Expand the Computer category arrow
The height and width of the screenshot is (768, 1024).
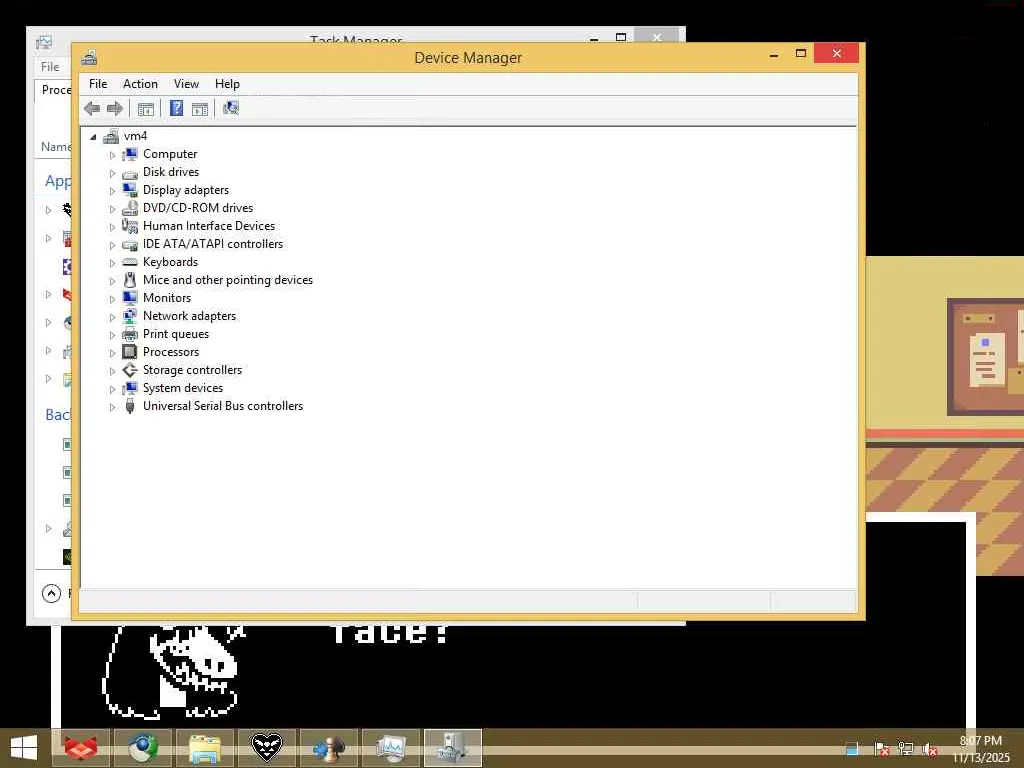tap(112, 155)
